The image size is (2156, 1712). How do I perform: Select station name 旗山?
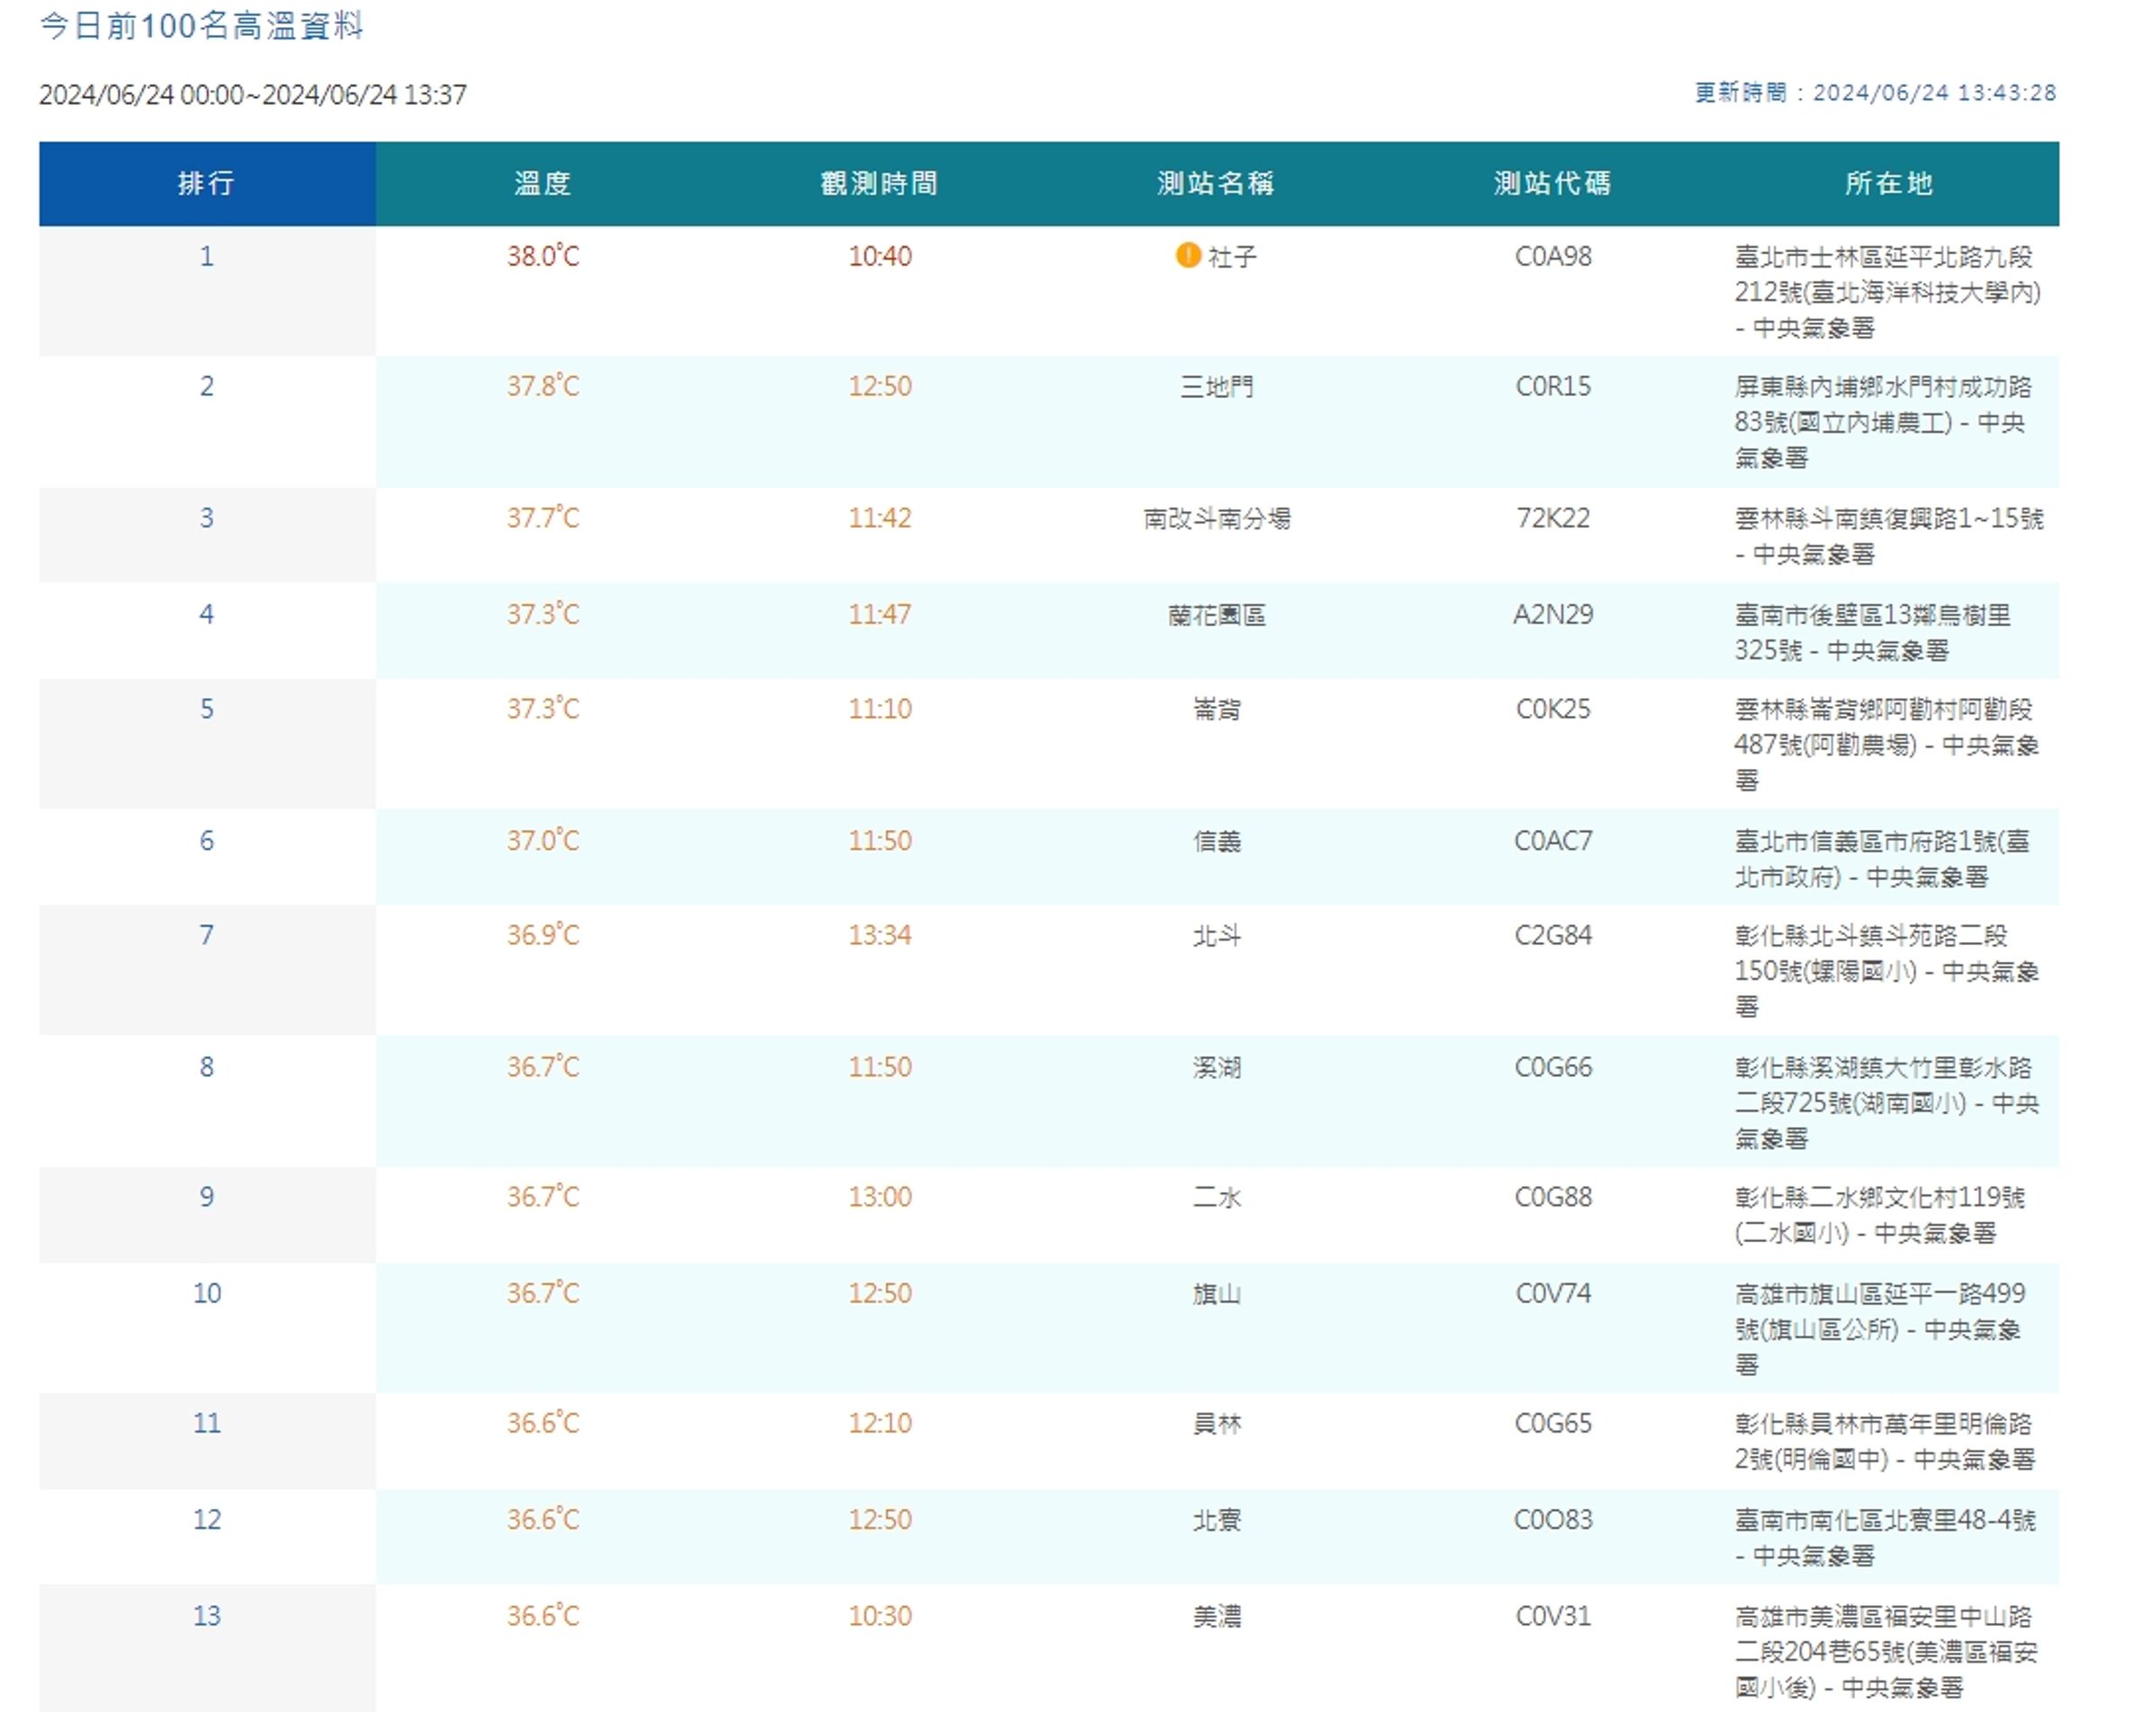pyautogui.click(x=1216, y=1293)
